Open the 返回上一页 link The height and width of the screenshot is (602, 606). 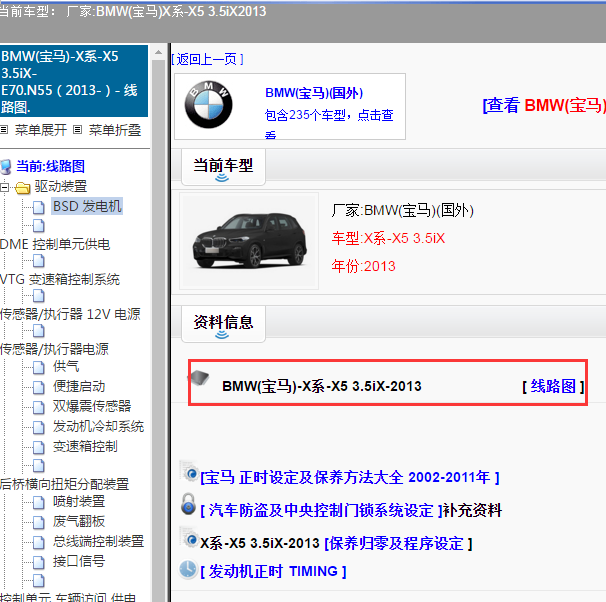pos(207,59)
